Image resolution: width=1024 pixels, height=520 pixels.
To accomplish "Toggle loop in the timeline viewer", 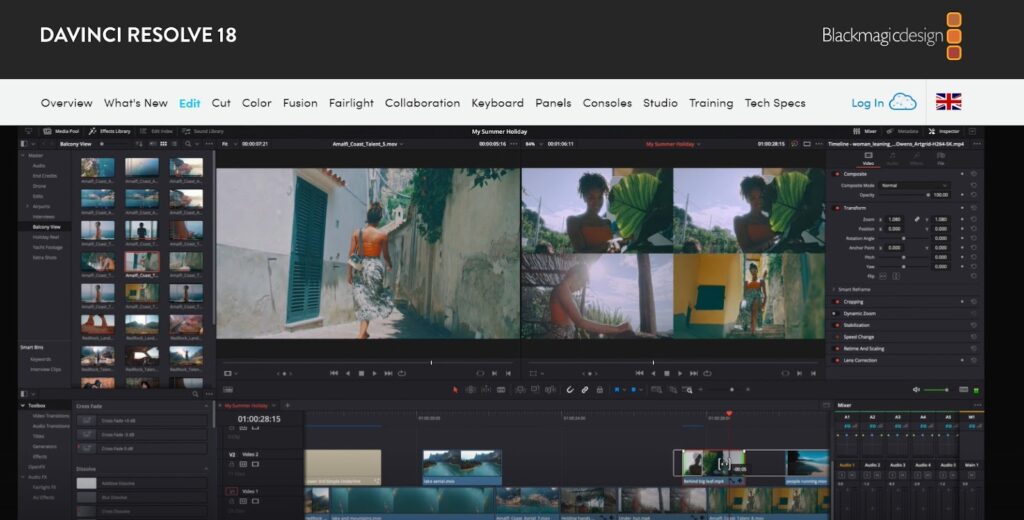I will (x=707, y=373).
